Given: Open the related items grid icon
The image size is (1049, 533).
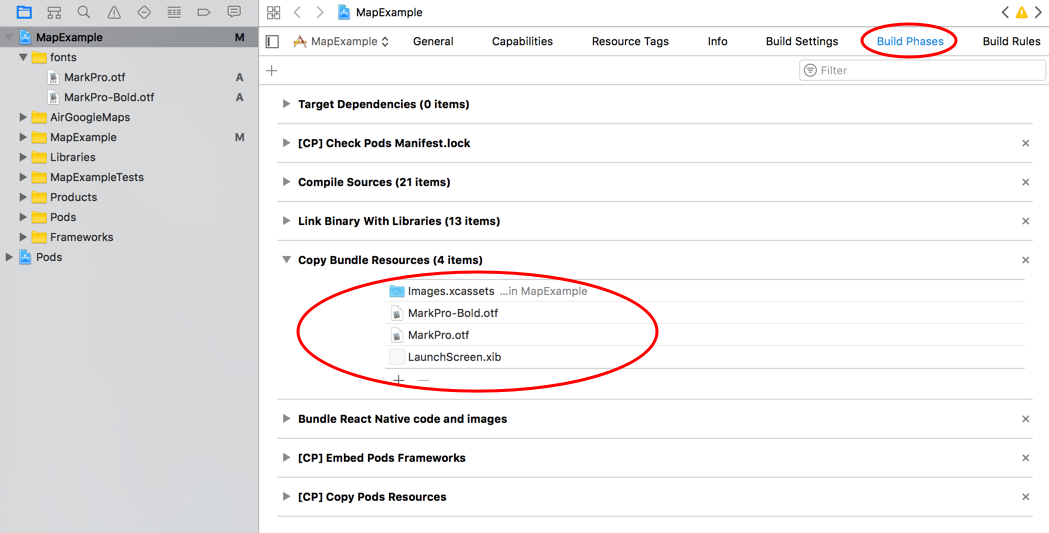Looking at the screenshot, I should click(273, 12).
